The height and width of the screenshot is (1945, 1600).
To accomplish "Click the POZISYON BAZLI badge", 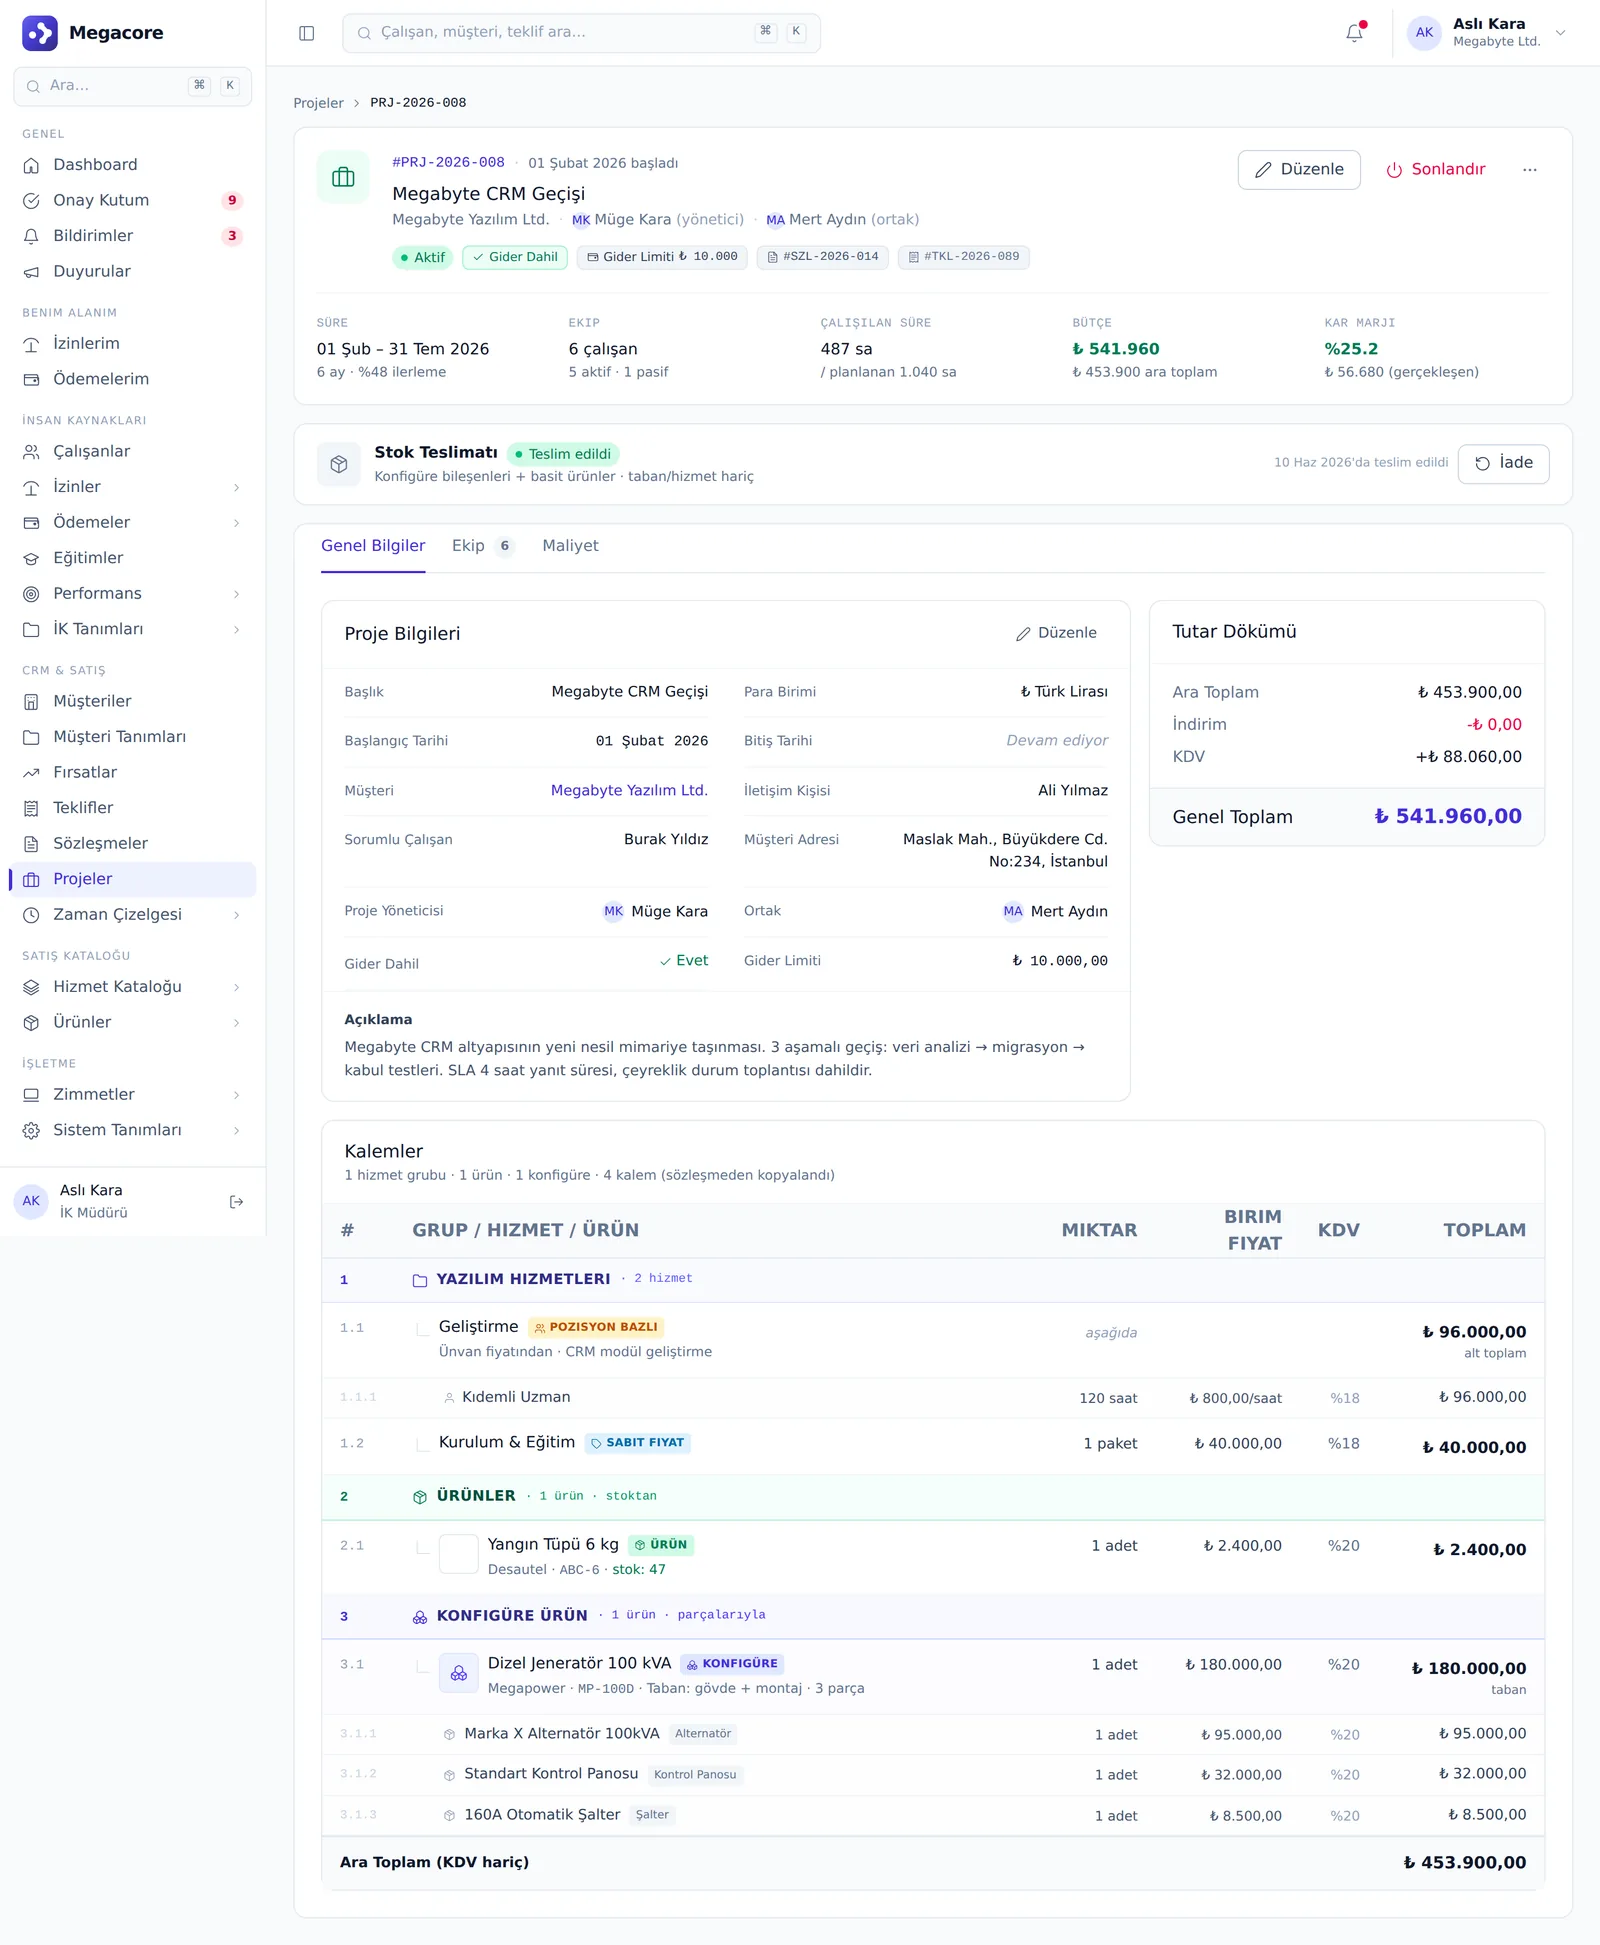I will coord(596,1328).
